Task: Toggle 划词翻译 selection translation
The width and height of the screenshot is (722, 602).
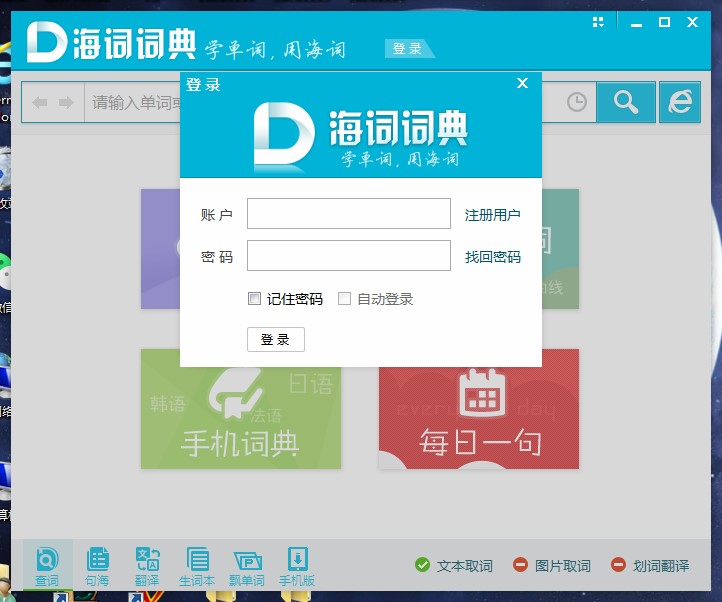Action: 650,565
